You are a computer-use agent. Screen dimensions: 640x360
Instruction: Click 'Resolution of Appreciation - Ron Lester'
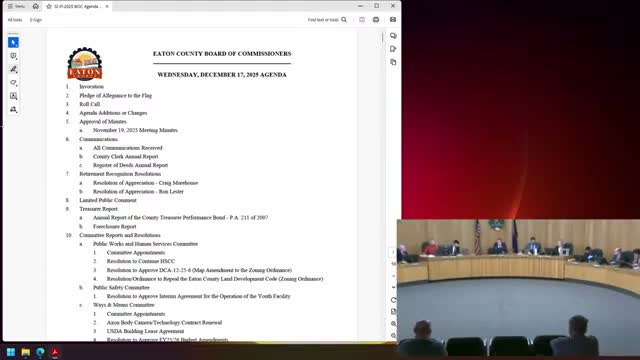pyautogui.click(x=138, y=191)
